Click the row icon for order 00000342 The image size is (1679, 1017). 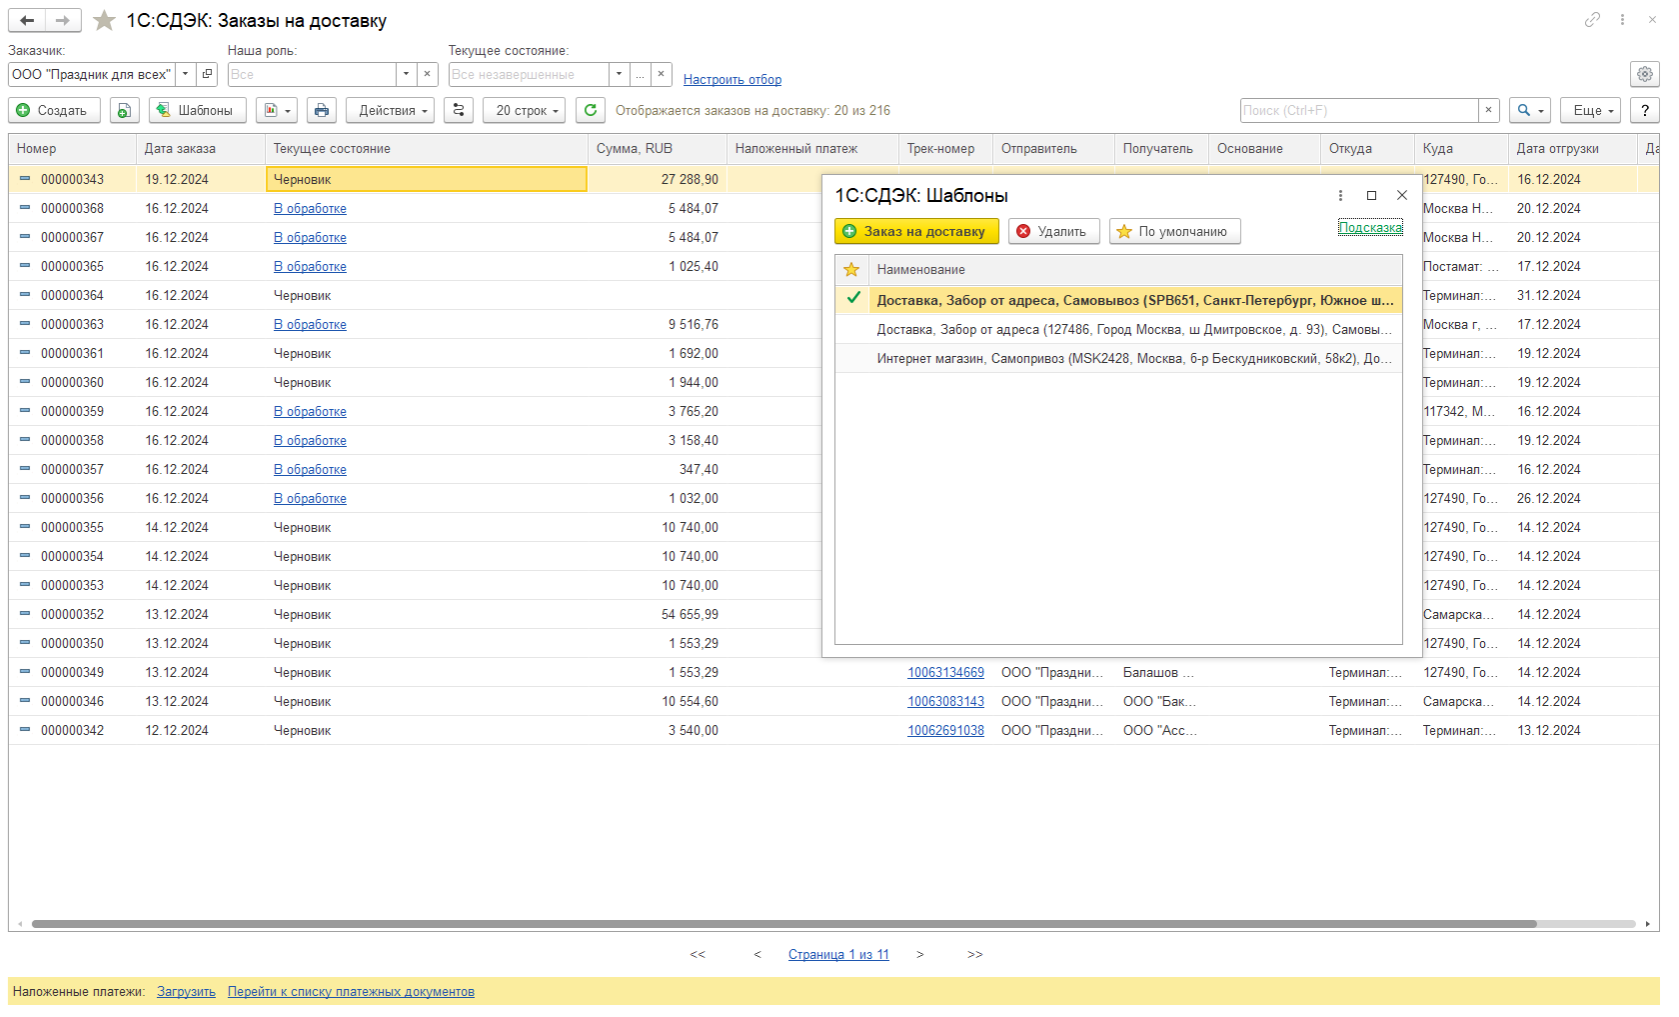[x=25, y=730]
